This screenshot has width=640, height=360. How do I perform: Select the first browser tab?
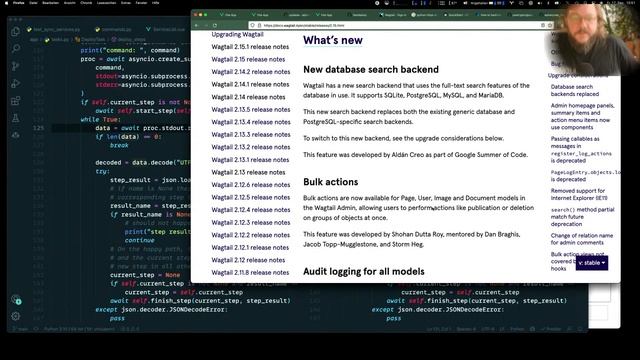coord(229,15)
